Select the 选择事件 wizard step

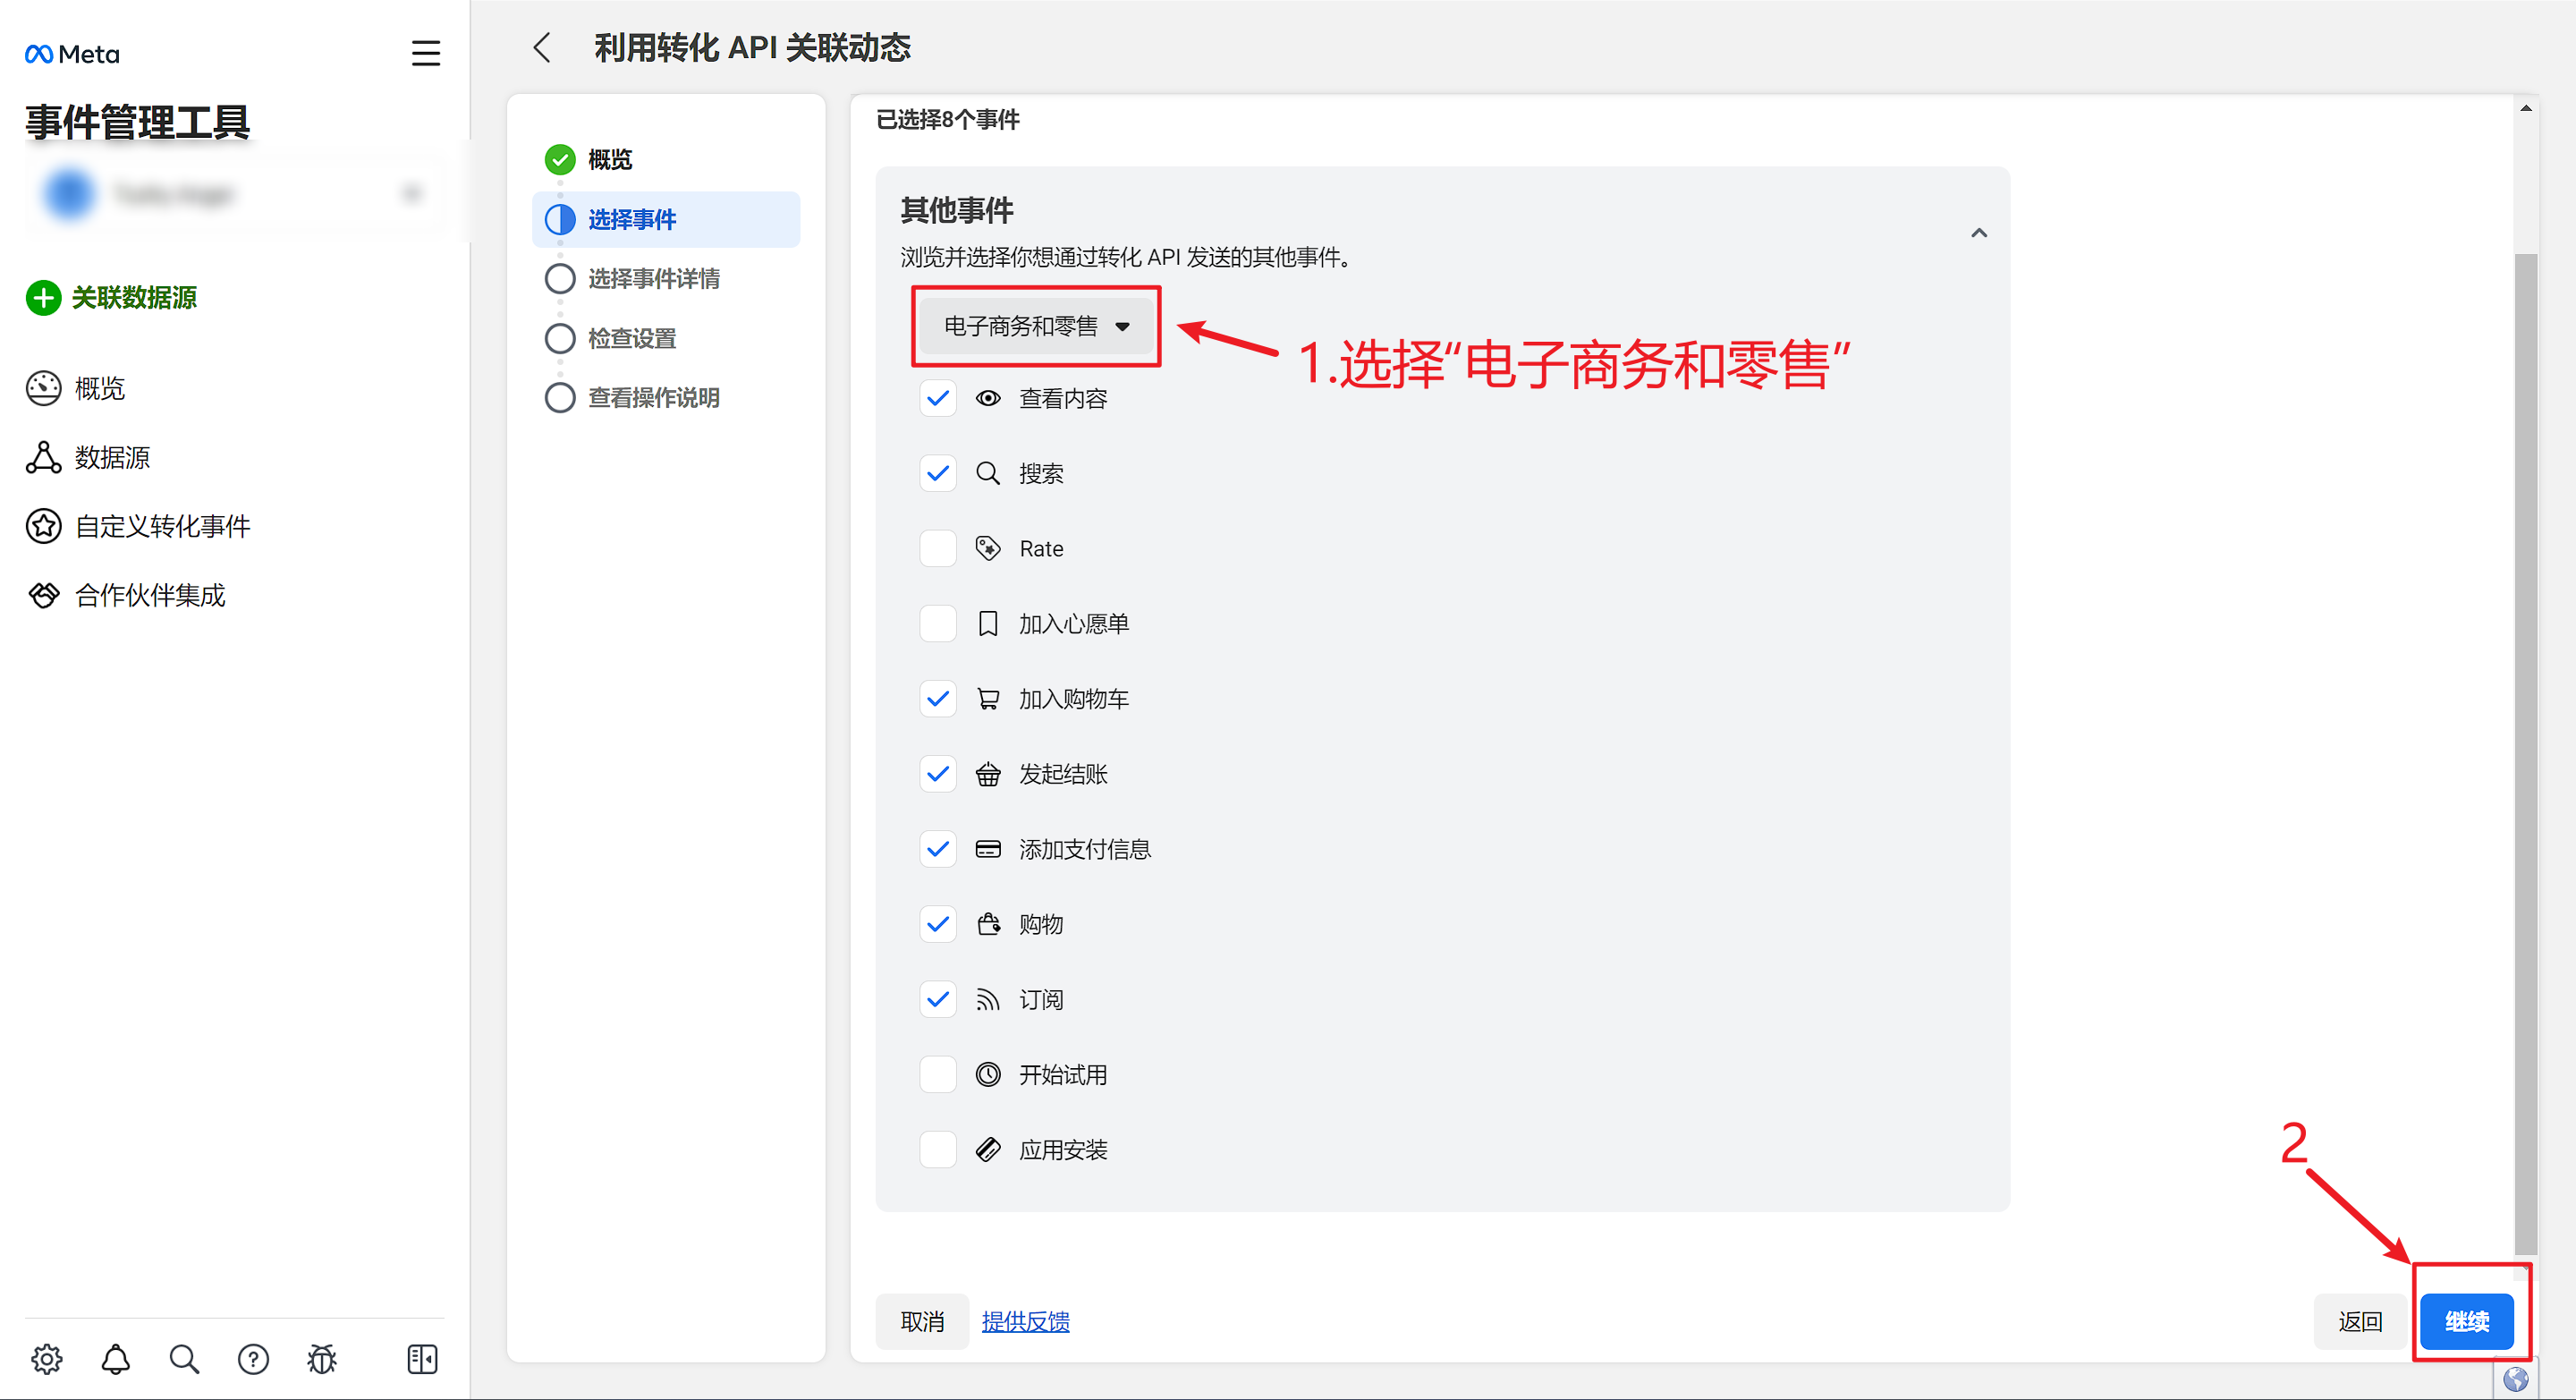(666, 219)
